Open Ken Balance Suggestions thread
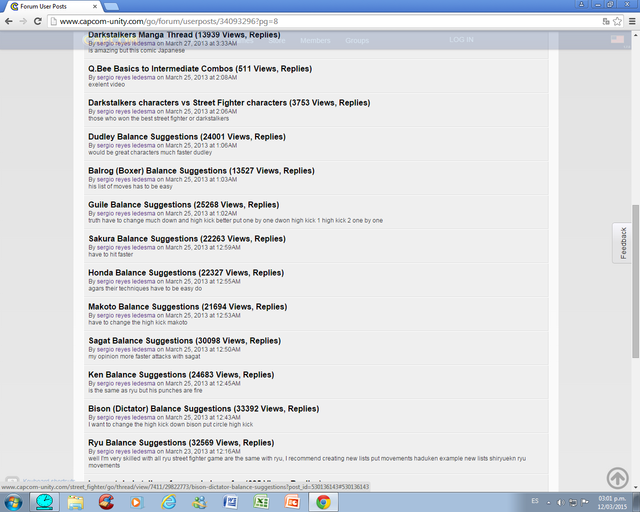 [x=181, y=374]
